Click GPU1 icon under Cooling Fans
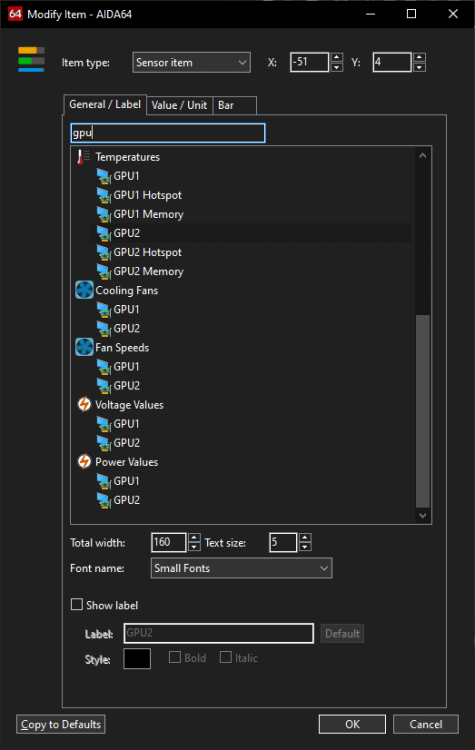475x750 pixels. click(104, 309)
